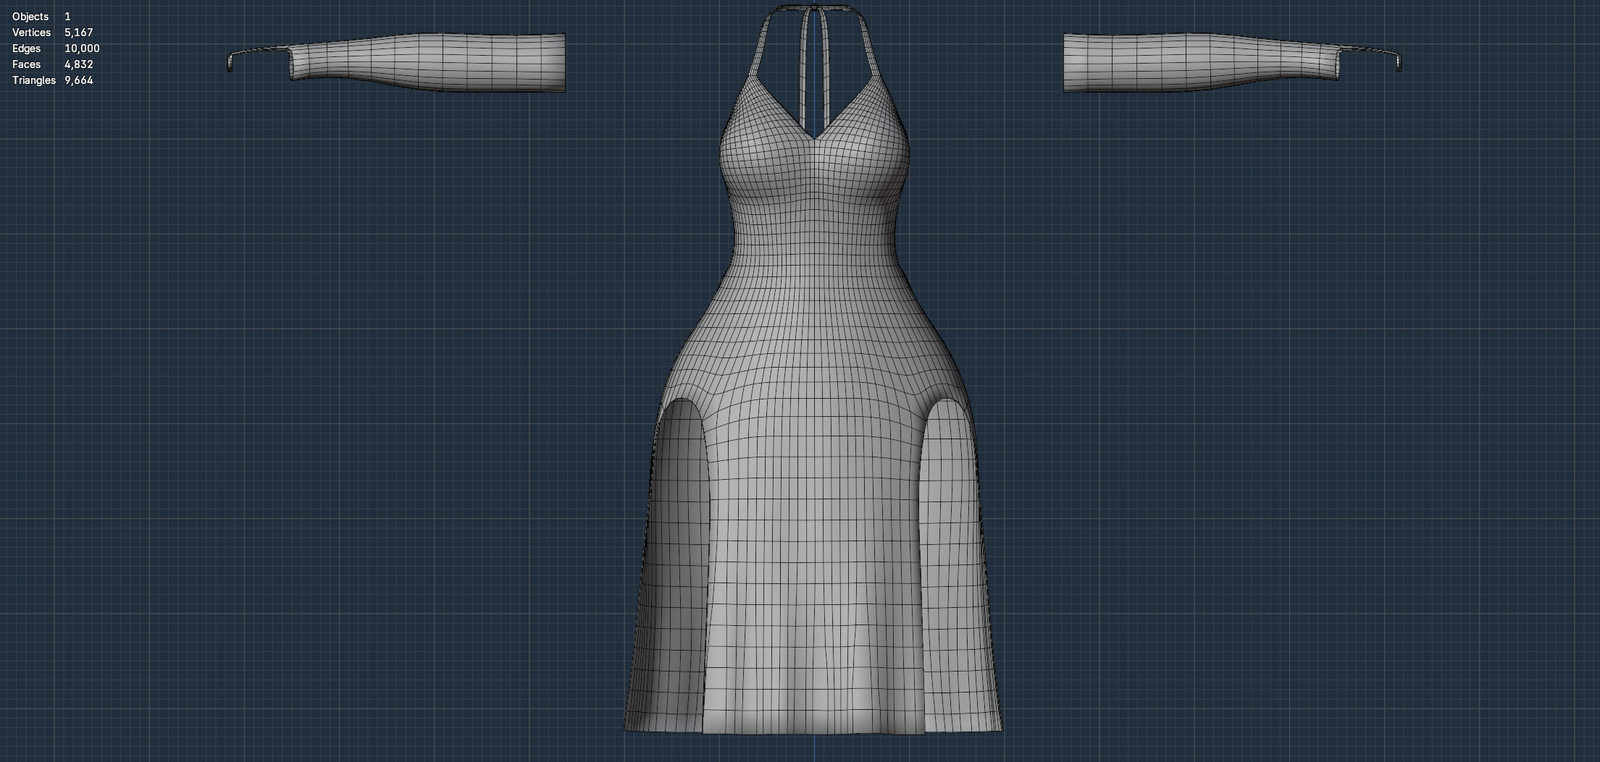Screen dimensions: 1600x762
Task: Click the blue vertical axis line below dress
Action: 814,748
